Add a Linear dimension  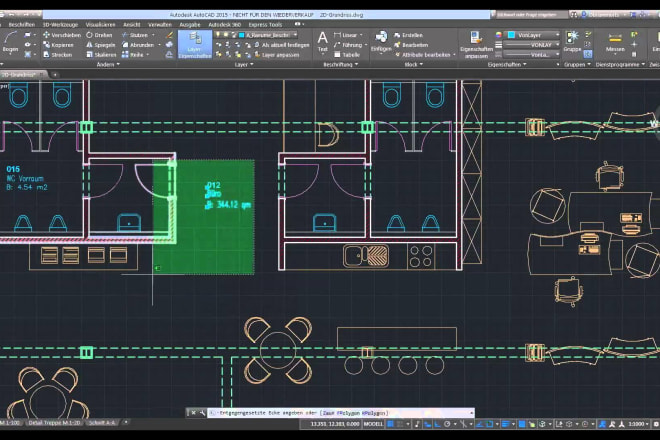(x=346, y=35)
